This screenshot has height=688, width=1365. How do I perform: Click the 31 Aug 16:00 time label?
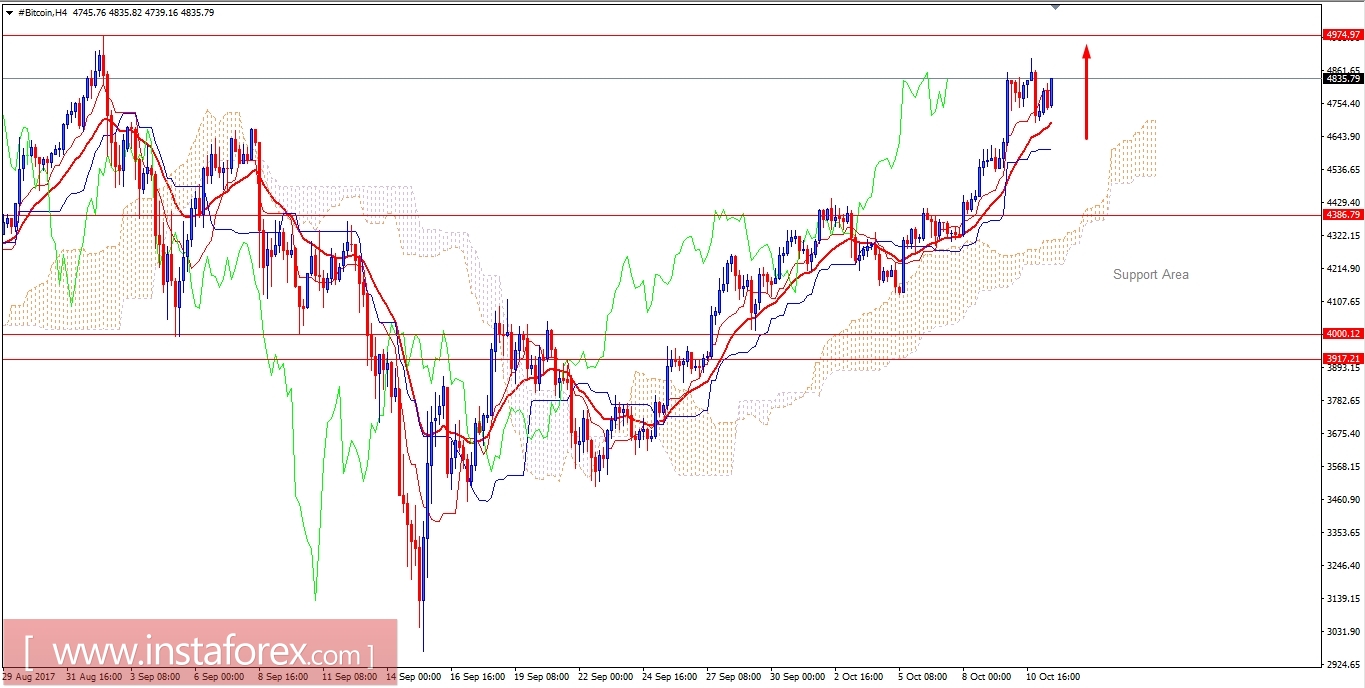click(x=96, y=677)
